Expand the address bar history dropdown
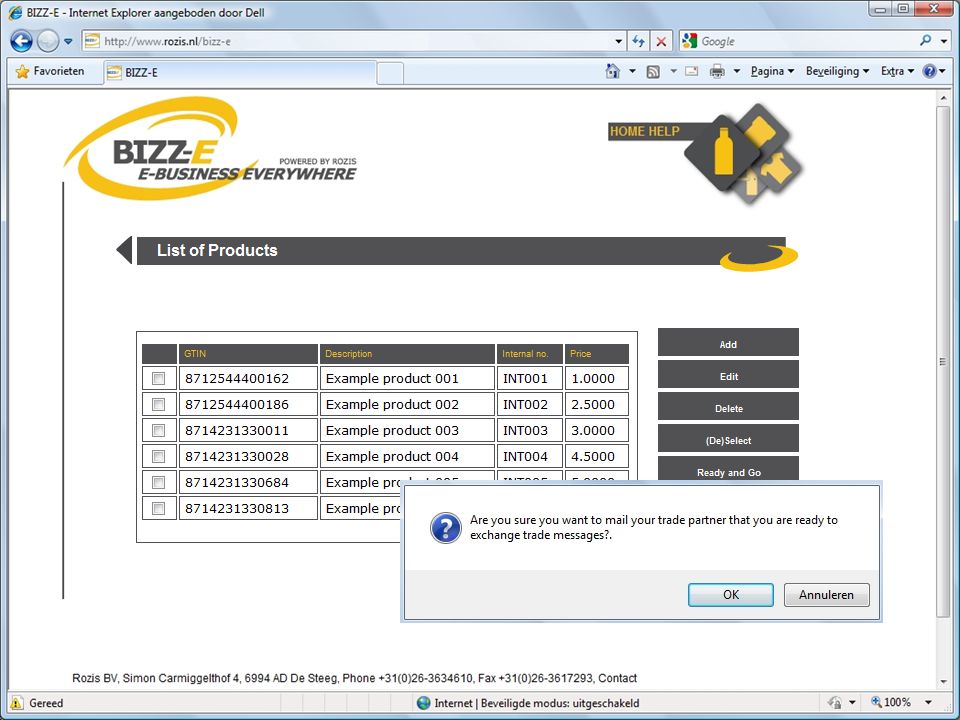The height and width of the screenshot is (720, 960). (x=618, y=42)
